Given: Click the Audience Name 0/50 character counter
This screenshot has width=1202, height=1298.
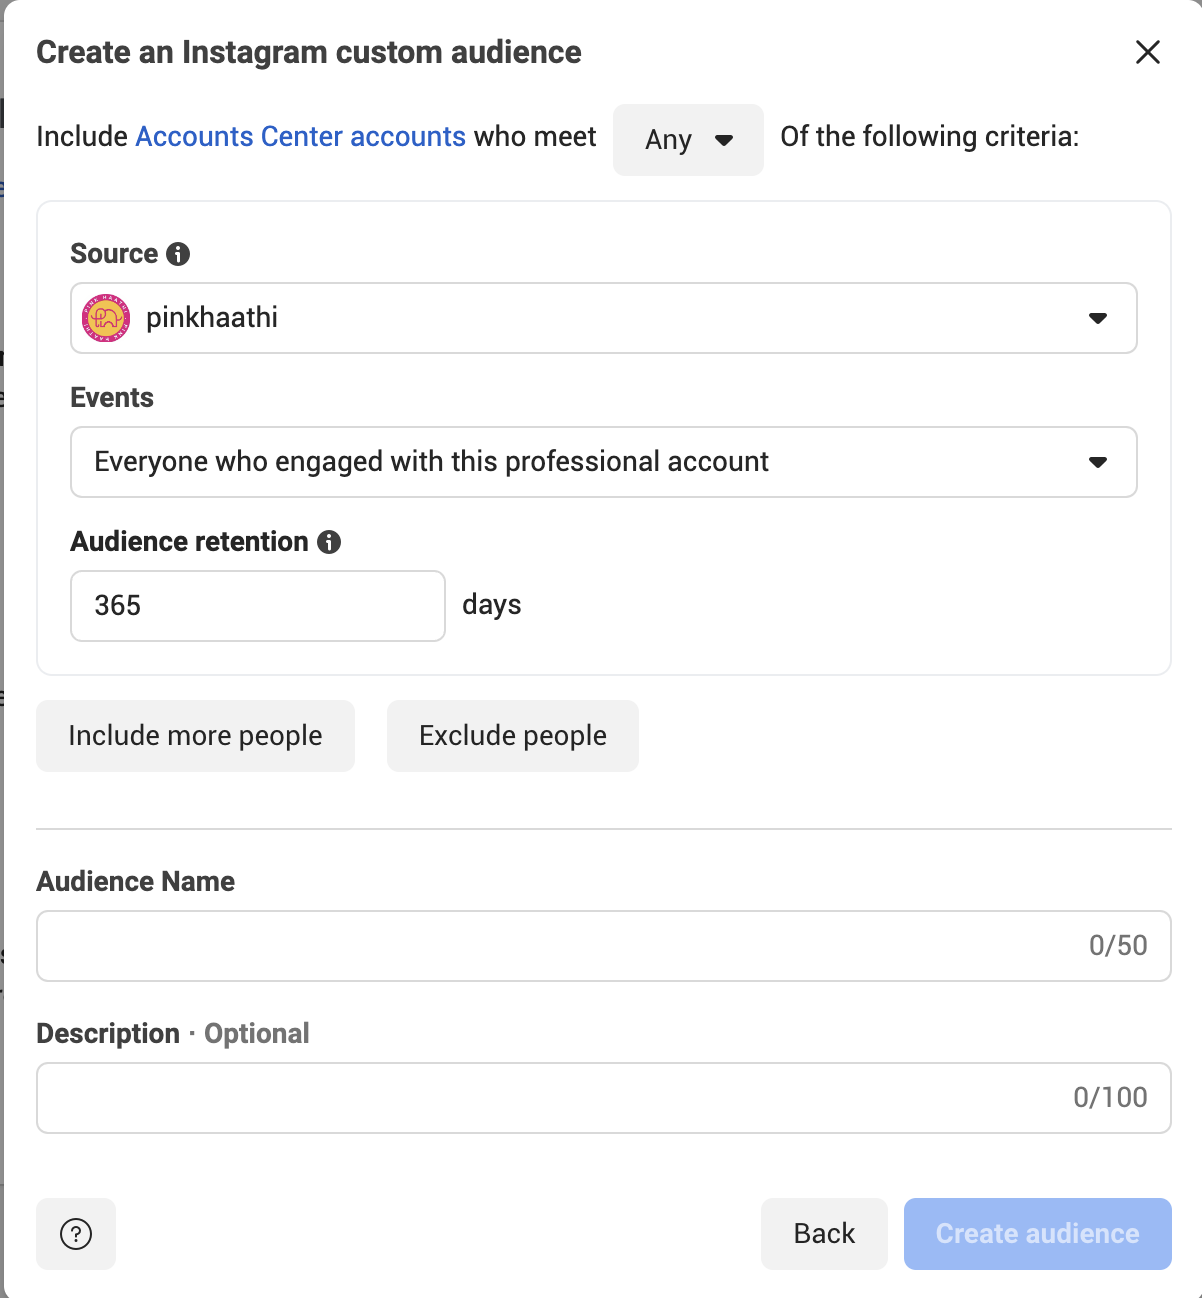Looking at the screenshot, I should (1118, 946).
